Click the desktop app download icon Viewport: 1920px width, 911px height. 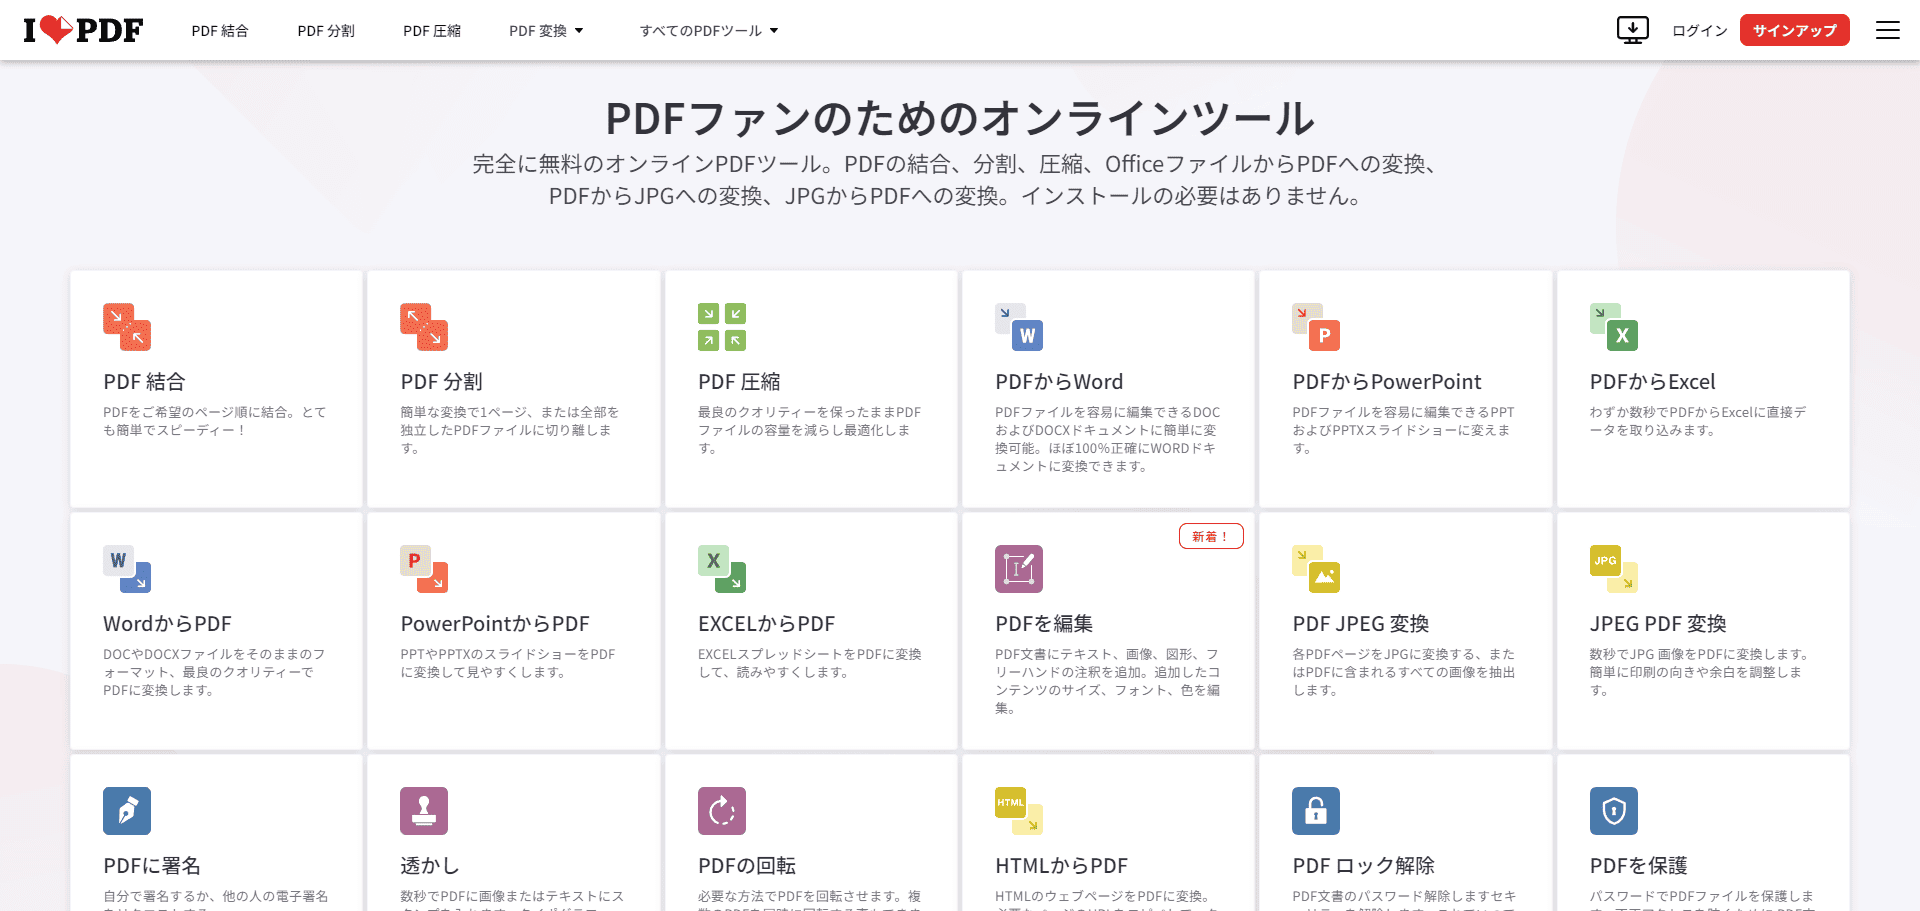point(1633,30)
